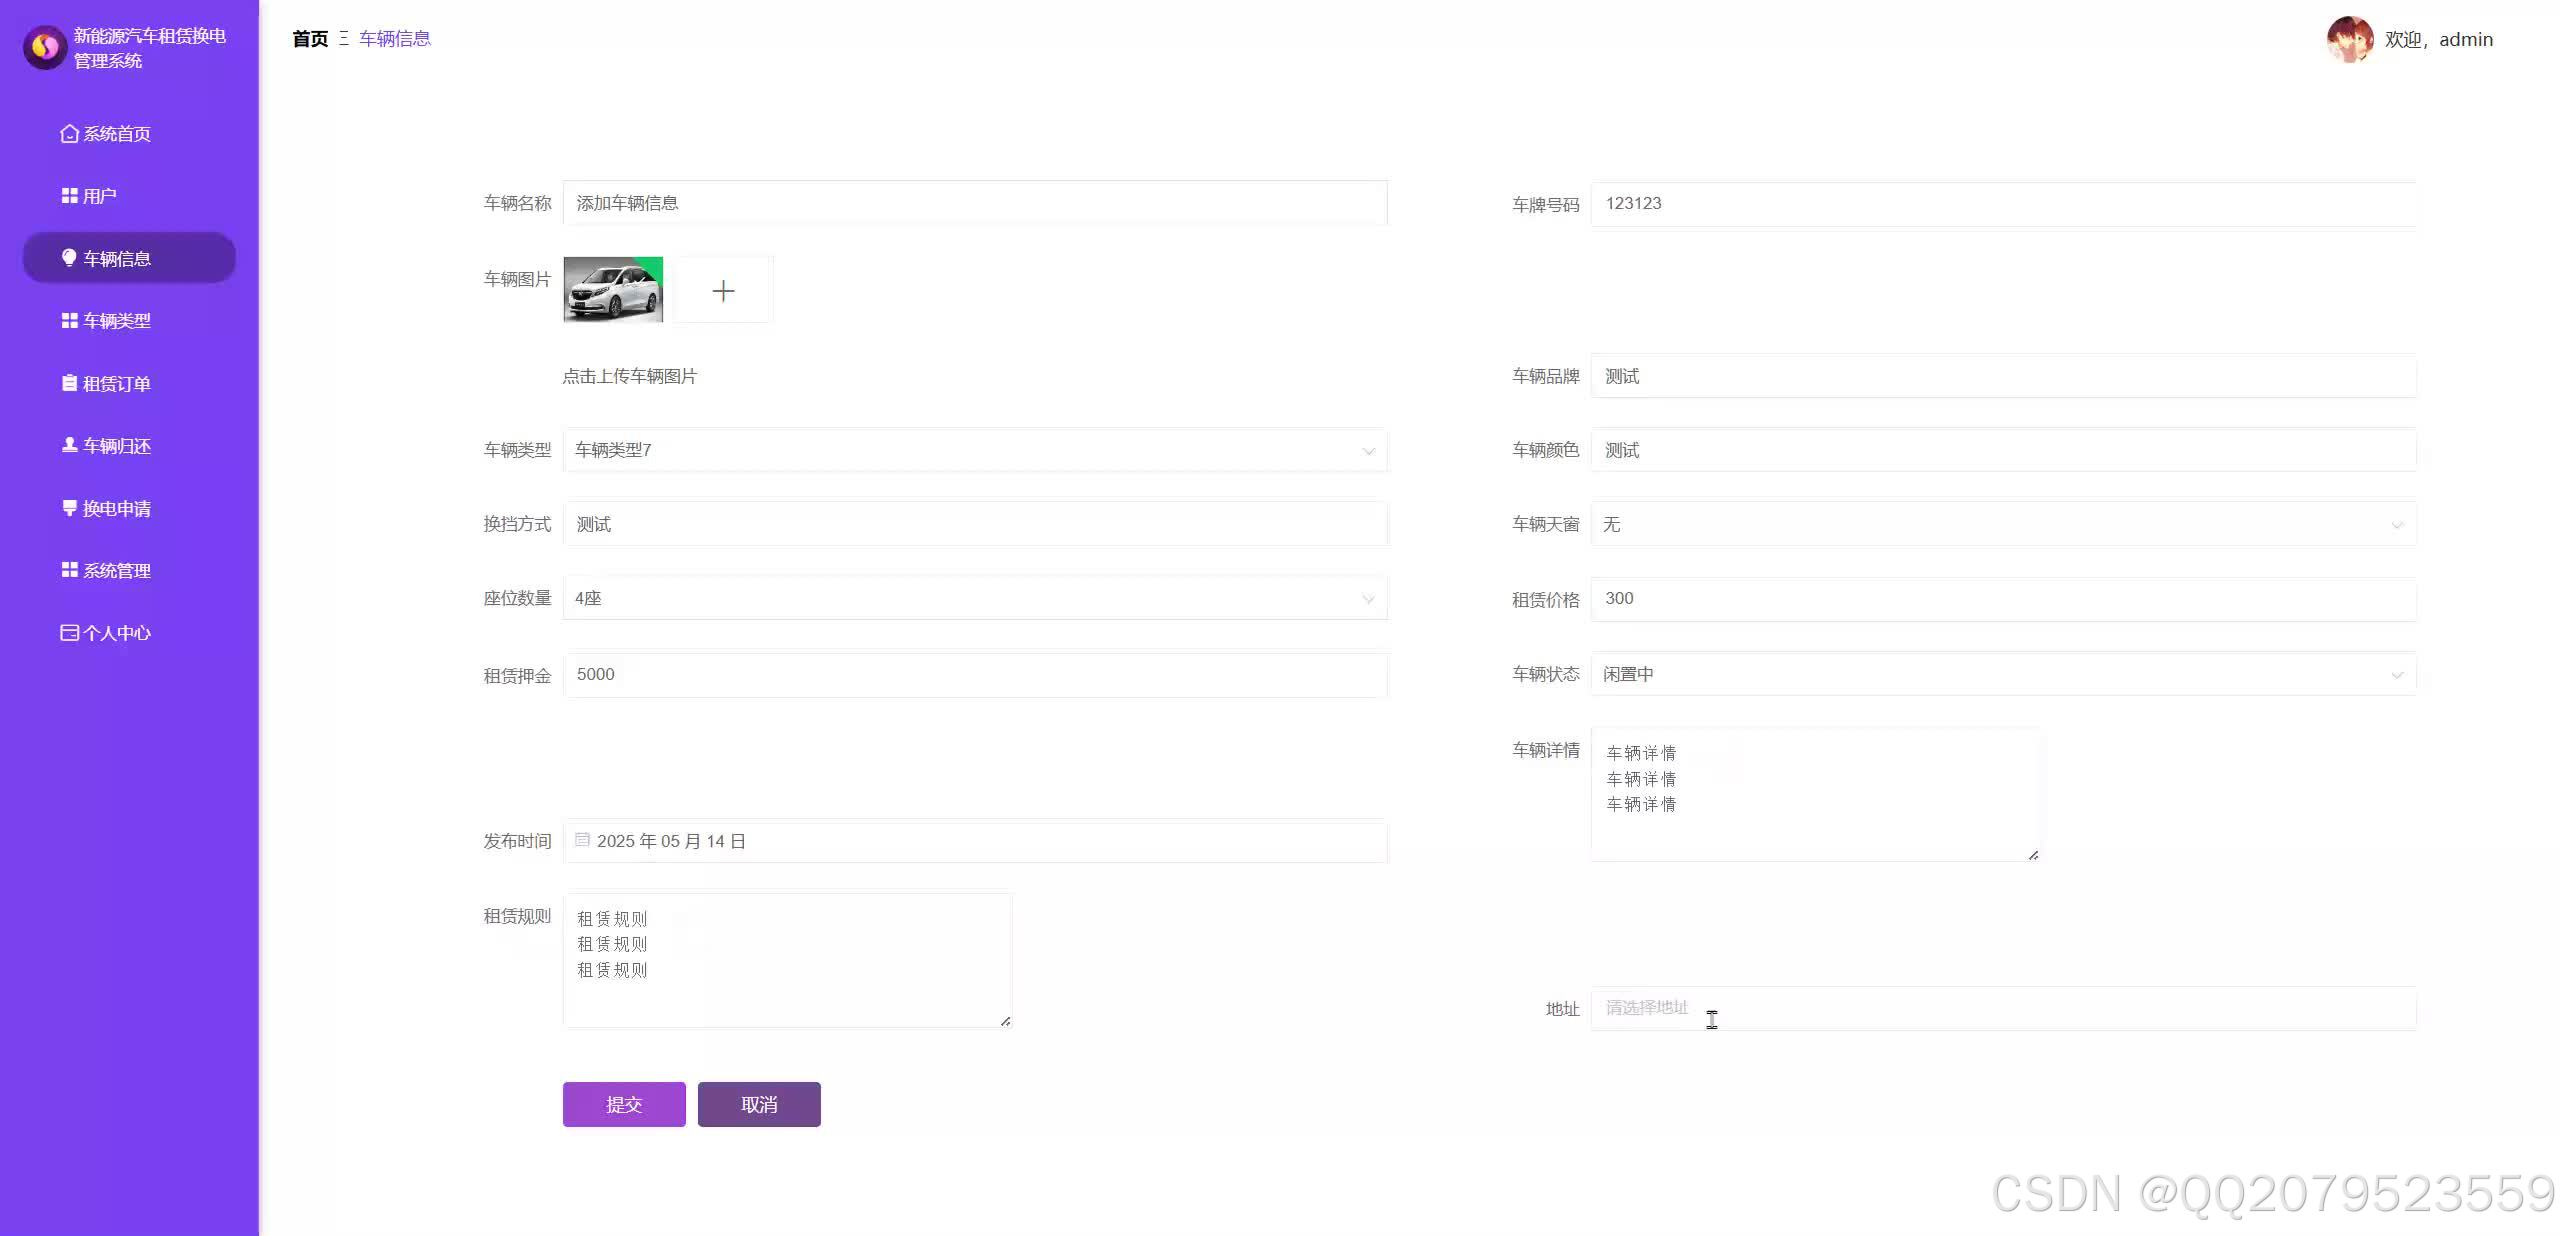This screenshot has width=2560, height=1236.
Task: Open the 车辆天窗 dropdown
Action: (x=2002, y=525)
